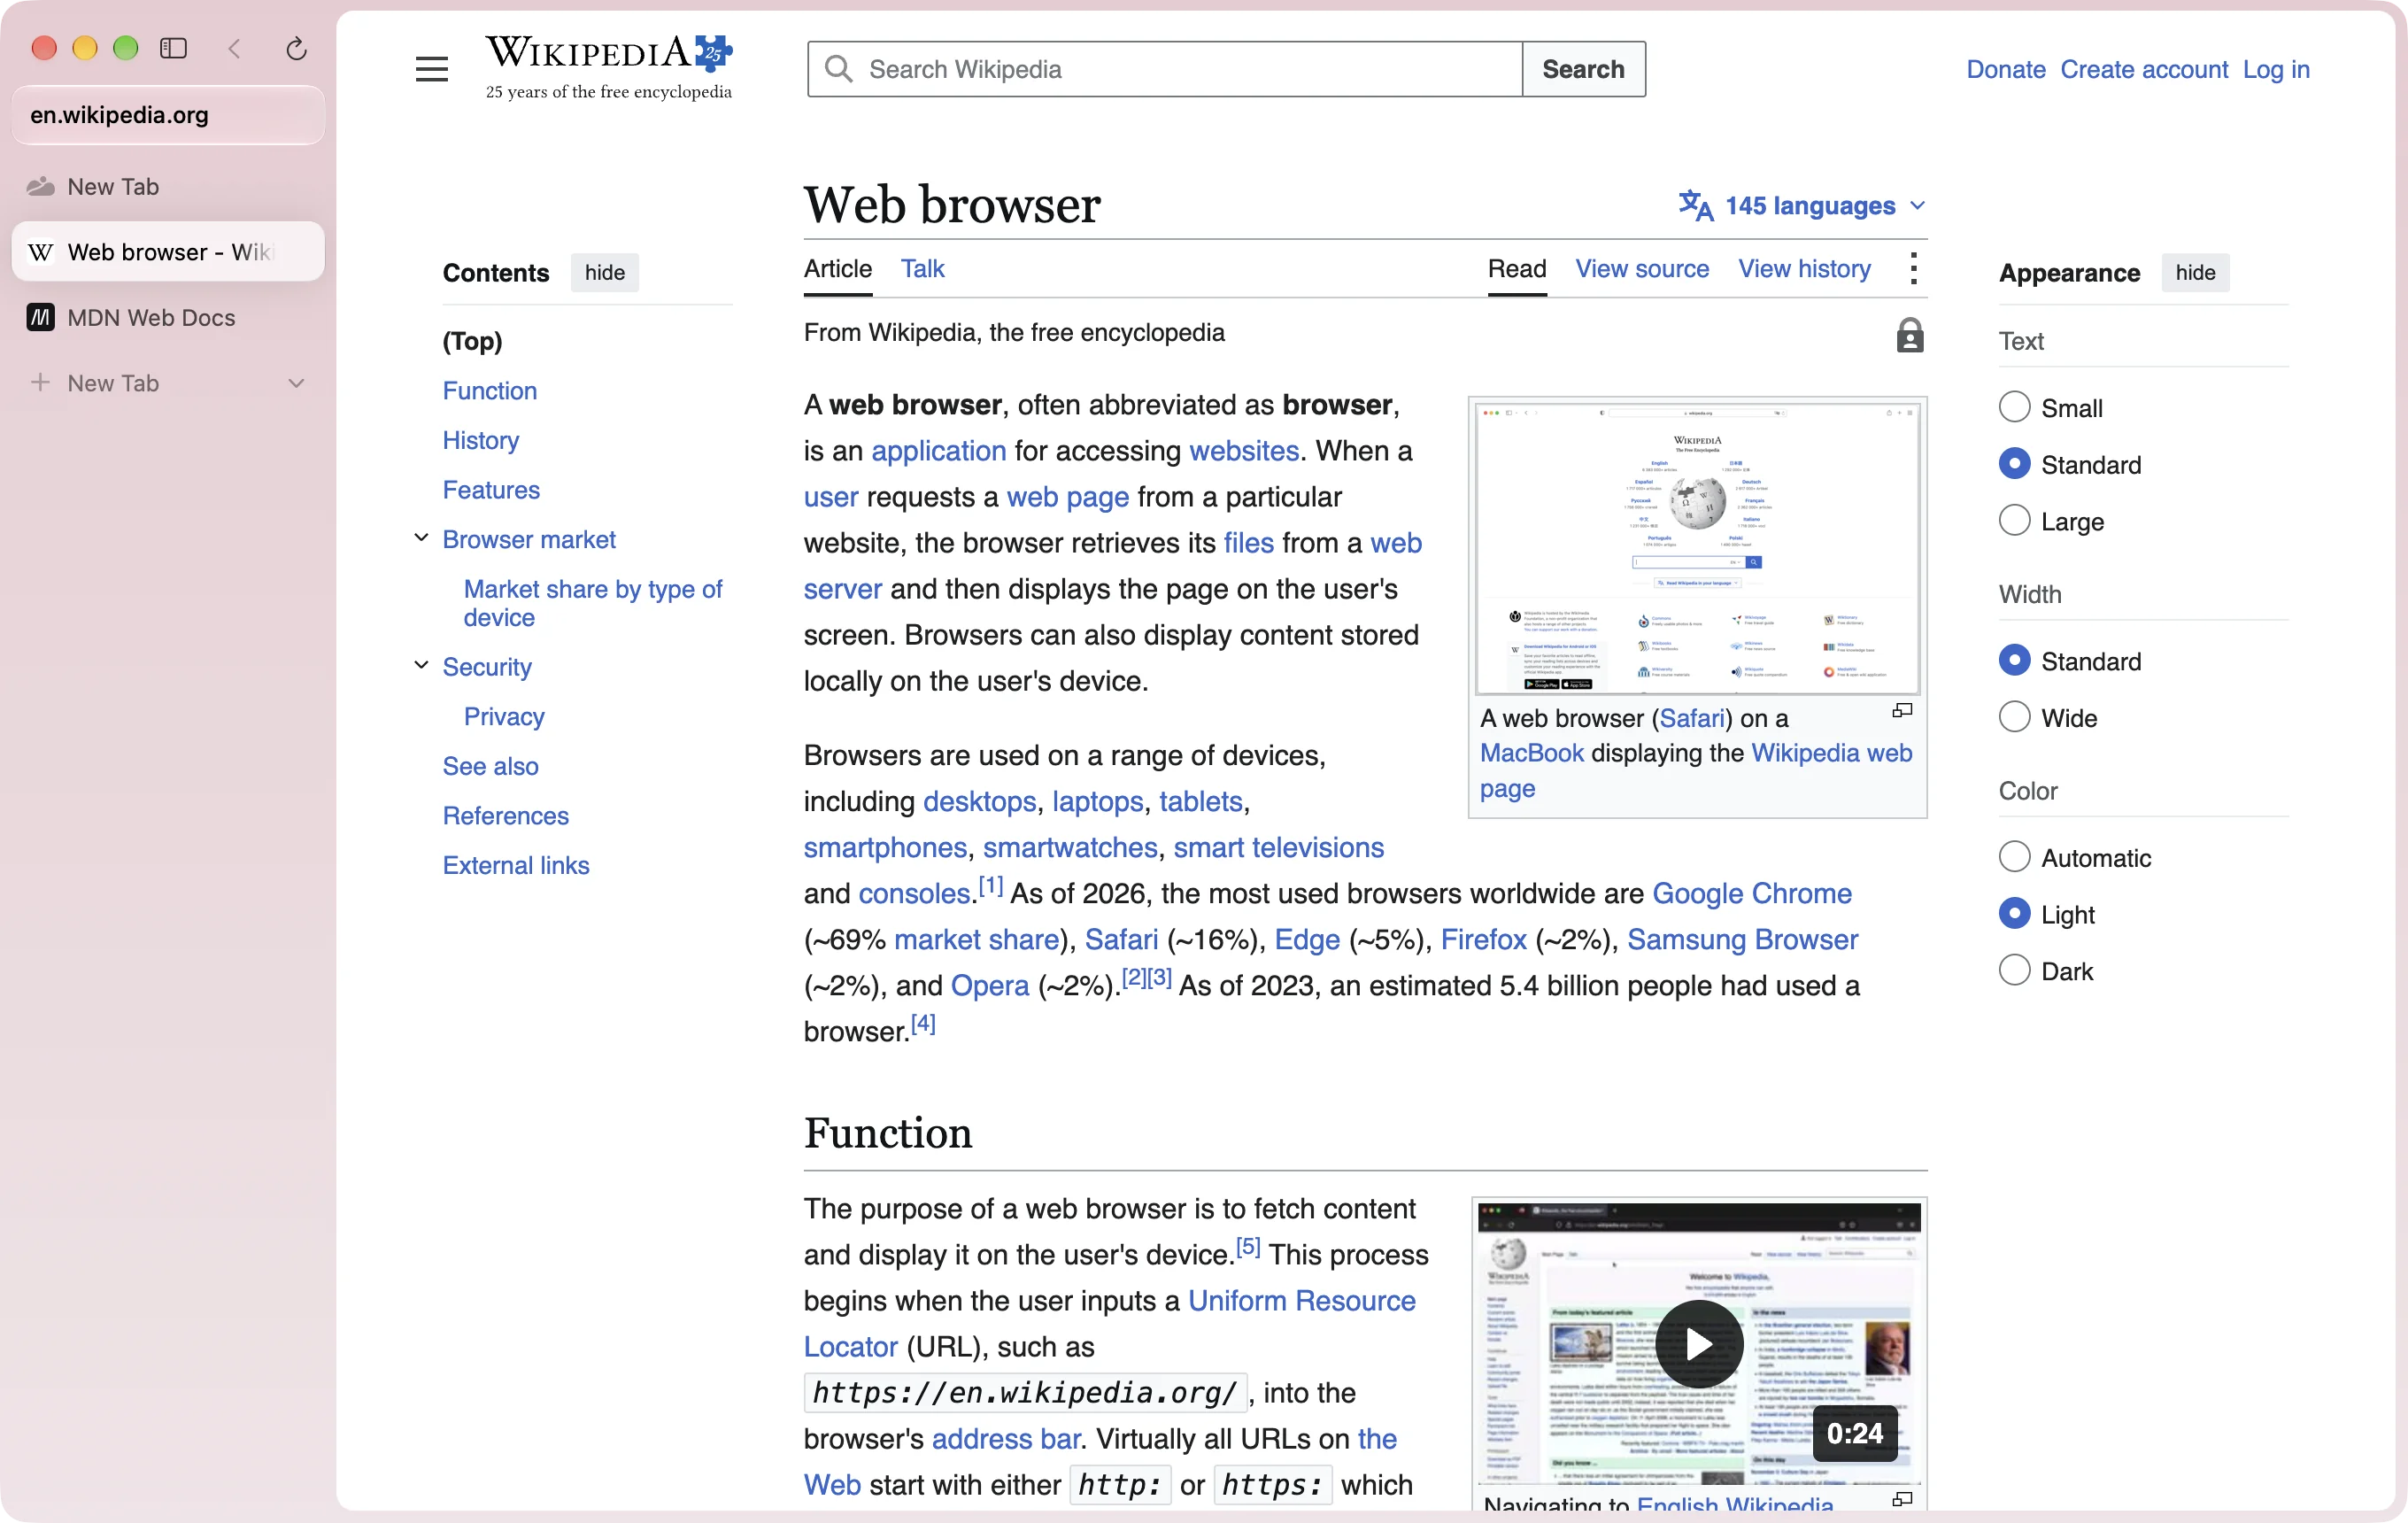Collapse the Security contents section
This screenshot has height=1523, width=2408.
tap(421, 665)
